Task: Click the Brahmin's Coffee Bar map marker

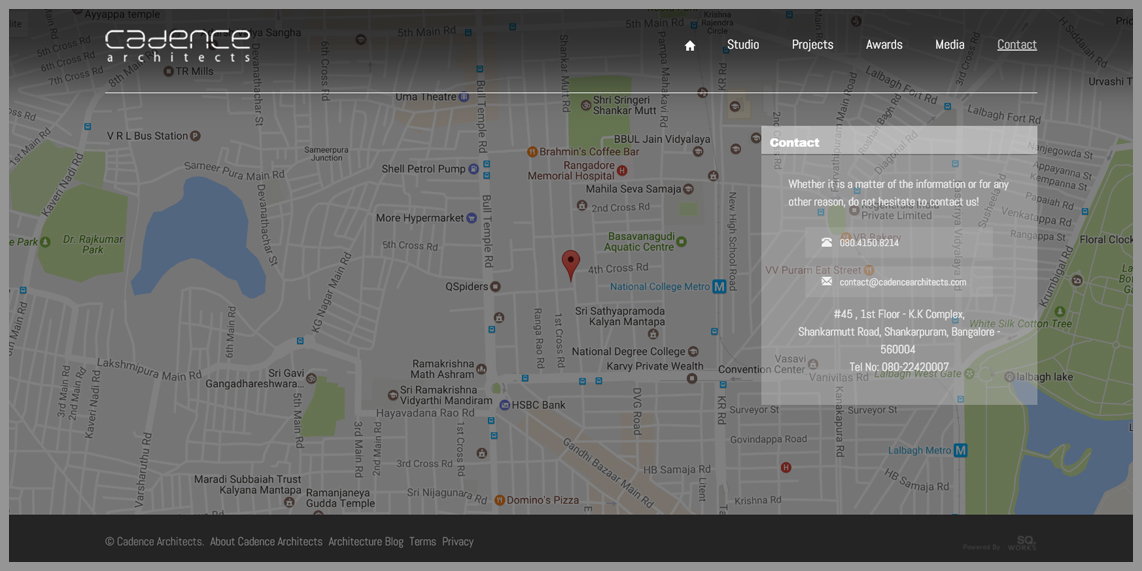Action: (532, 152)
